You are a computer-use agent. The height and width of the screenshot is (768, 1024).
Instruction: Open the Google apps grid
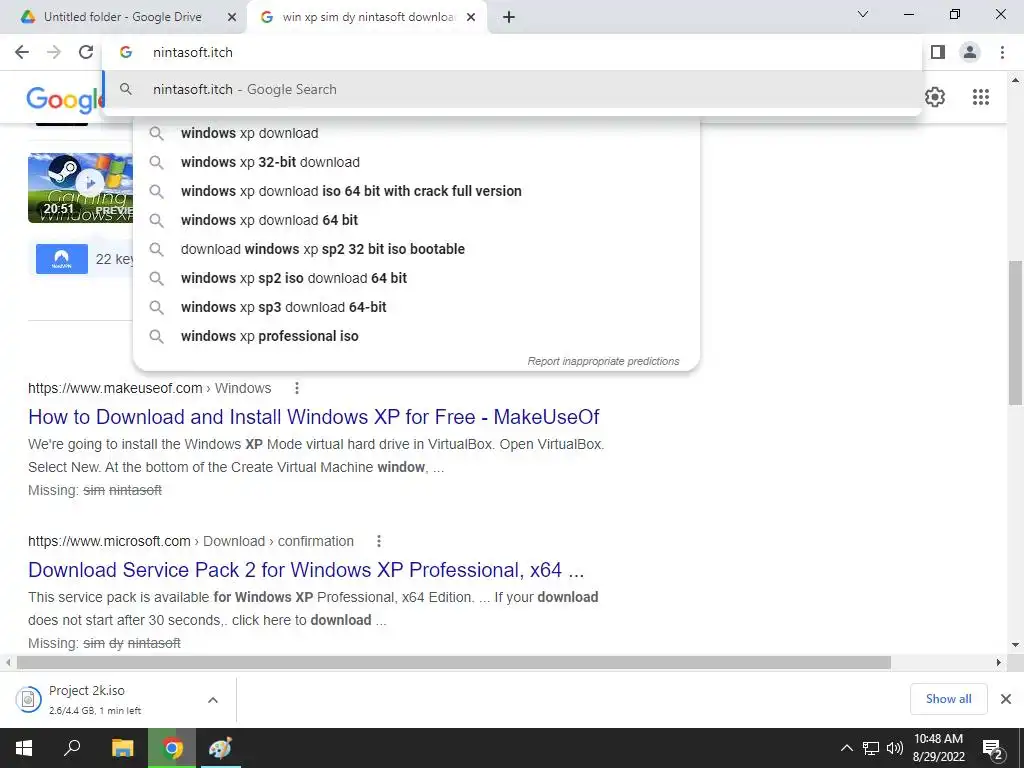tap(981, 97)
